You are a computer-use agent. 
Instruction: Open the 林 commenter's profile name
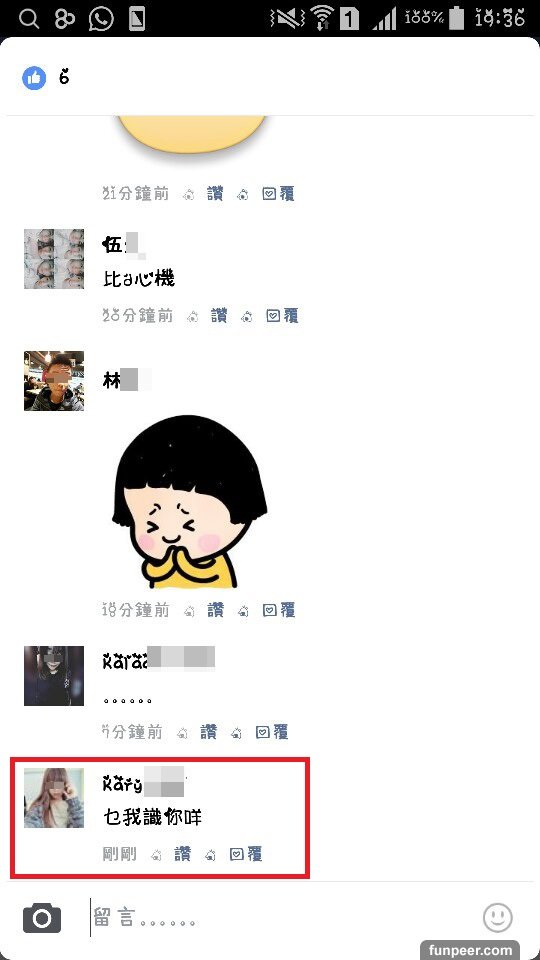pos(126,381)
